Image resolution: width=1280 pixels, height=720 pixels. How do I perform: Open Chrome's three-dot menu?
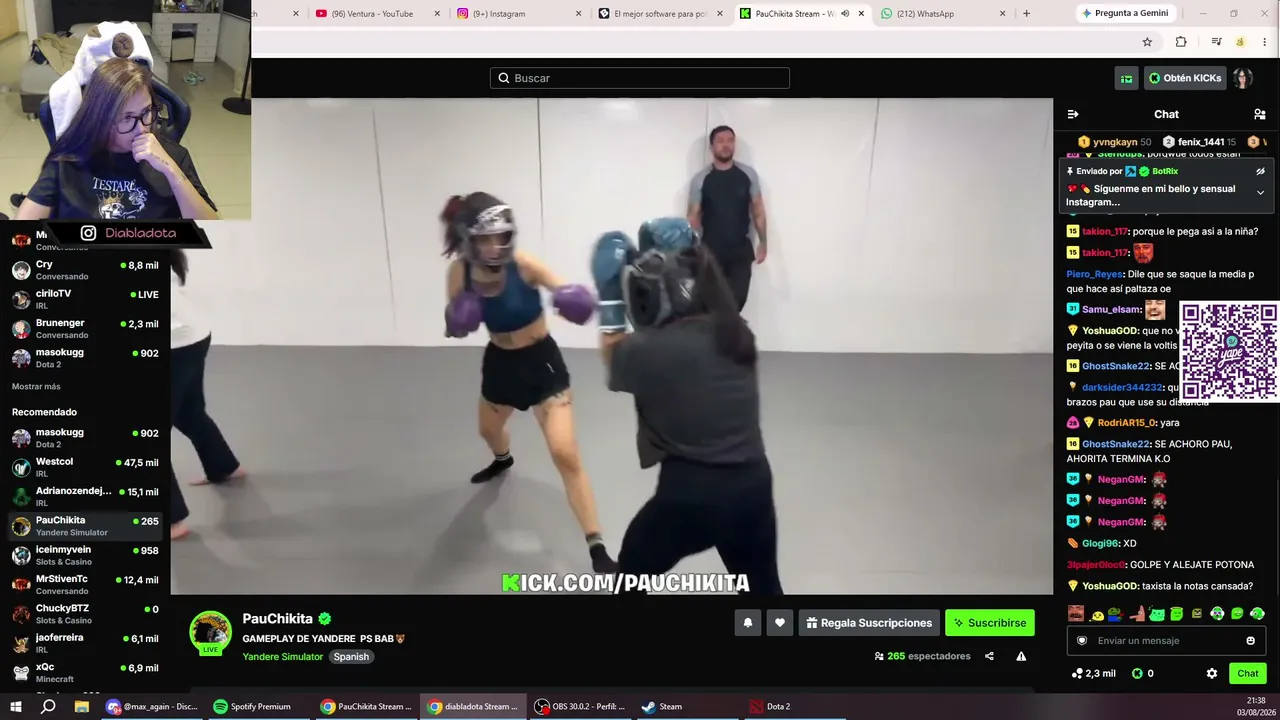click(x=1266, y=42)
